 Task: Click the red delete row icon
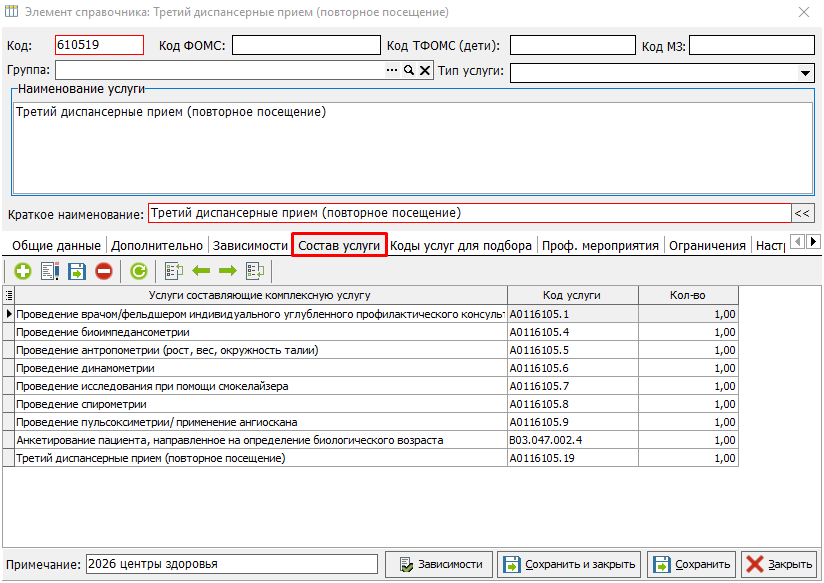point(104,270)
